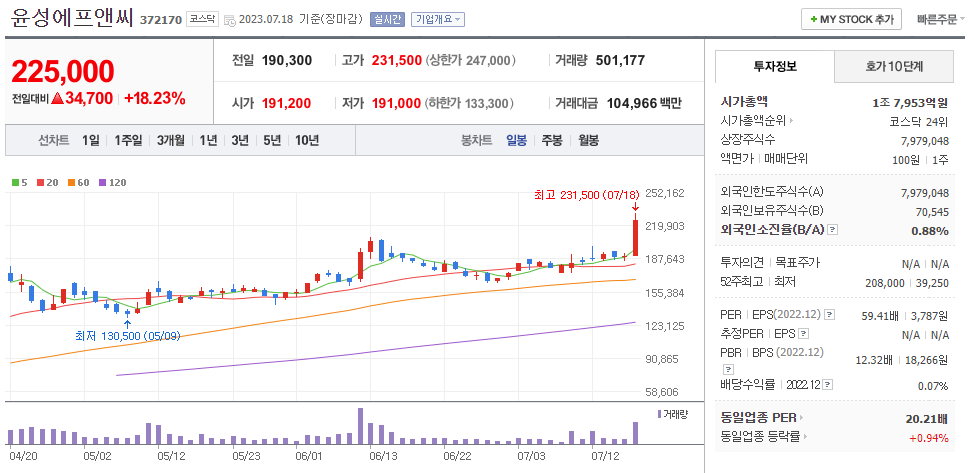The image size is (974, 473).
Task: Select the 일봉 daily candle chart
Action: coord(516,140)
